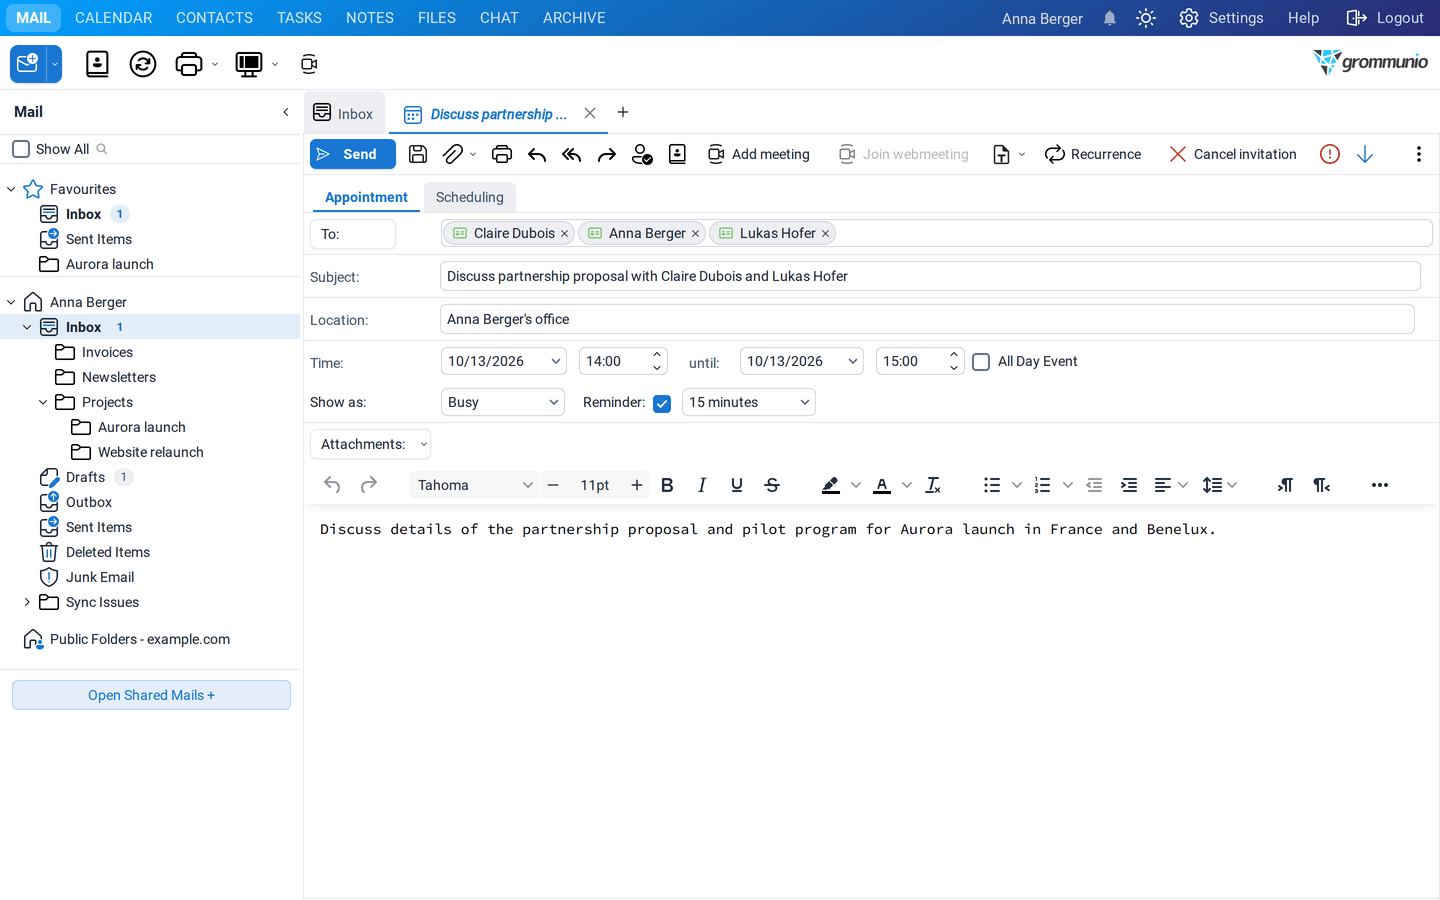Open the Show as Busy dropdown
This screenshot has height=900, width=1440.
click(x=503, y=402)
